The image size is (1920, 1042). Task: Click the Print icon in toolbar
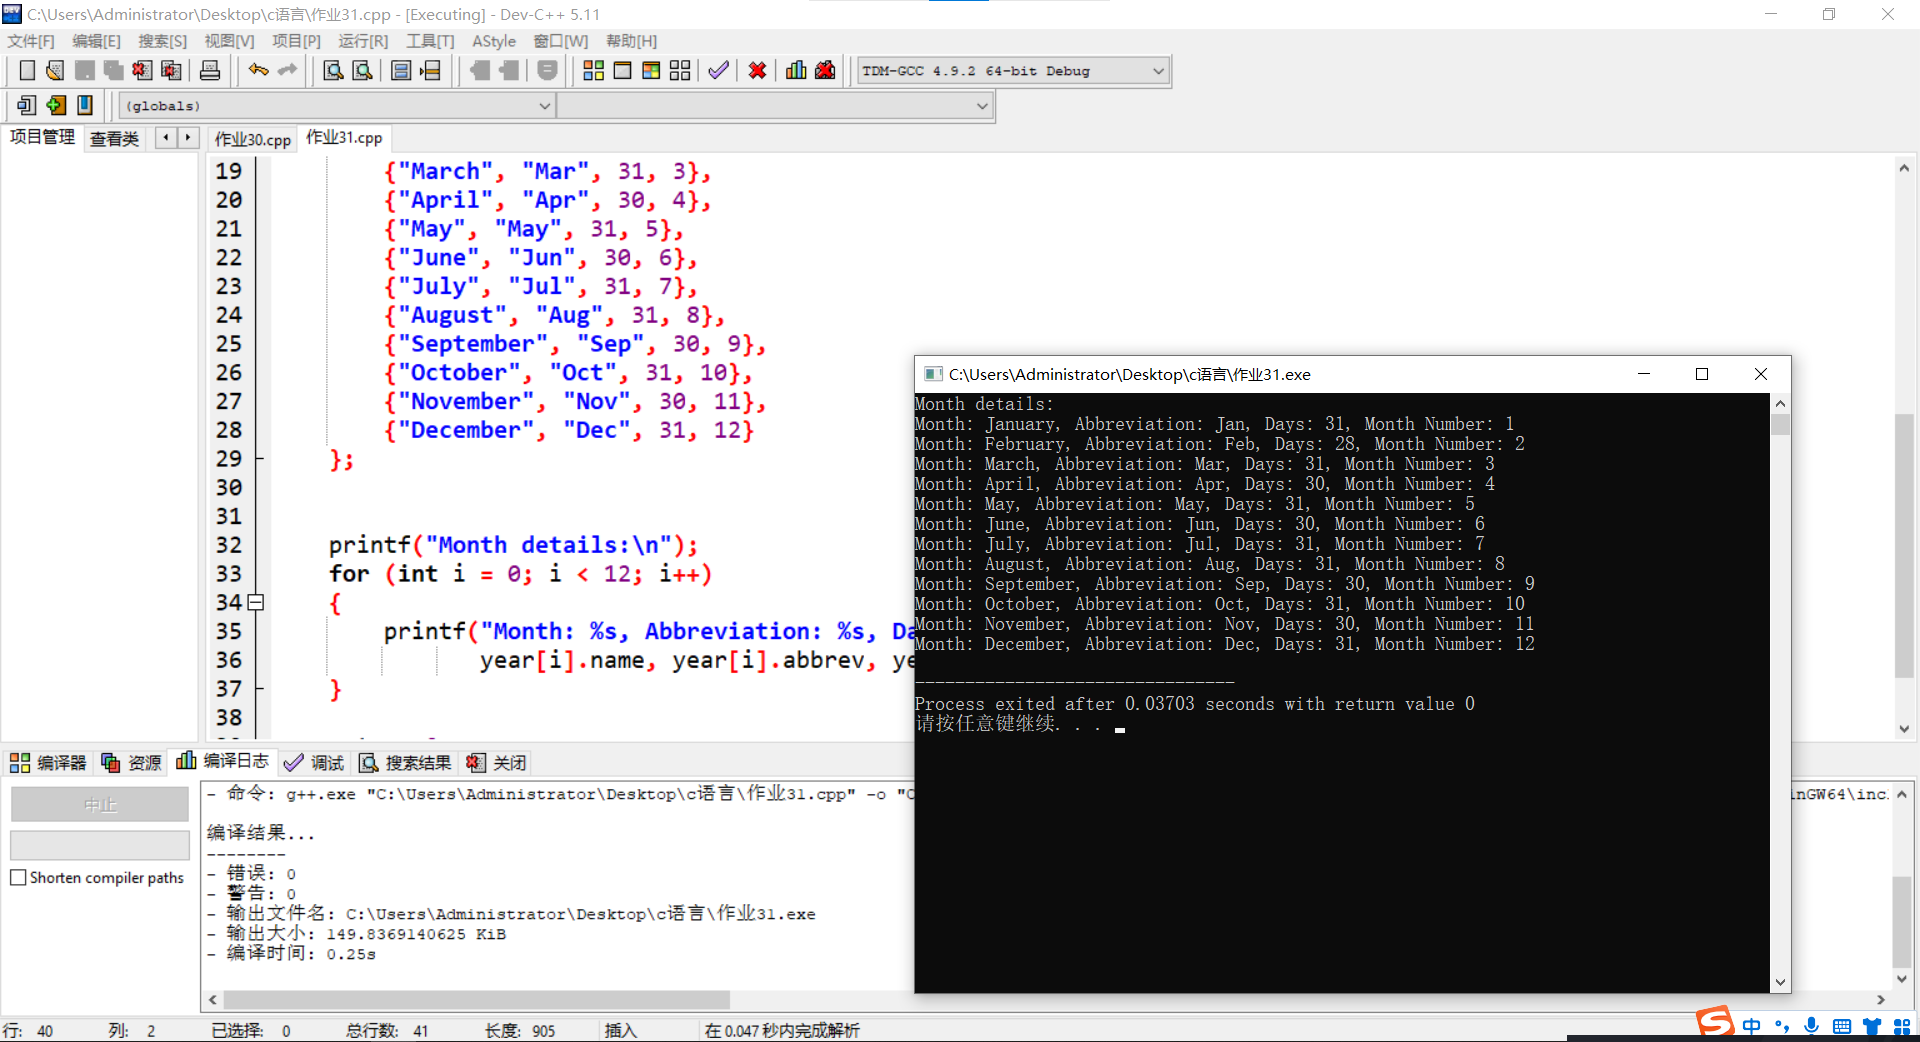click(210, 70)
